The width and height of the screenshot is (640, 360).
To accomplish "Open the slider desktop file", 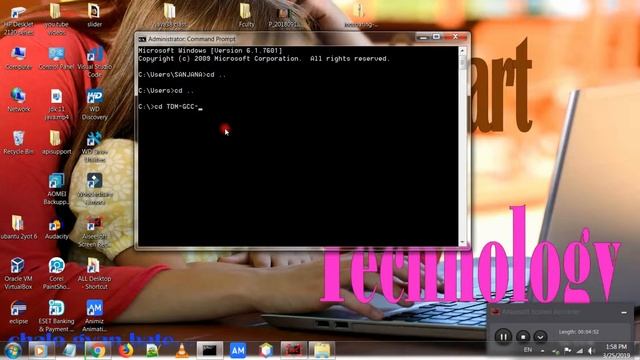I will pos(94,16).
